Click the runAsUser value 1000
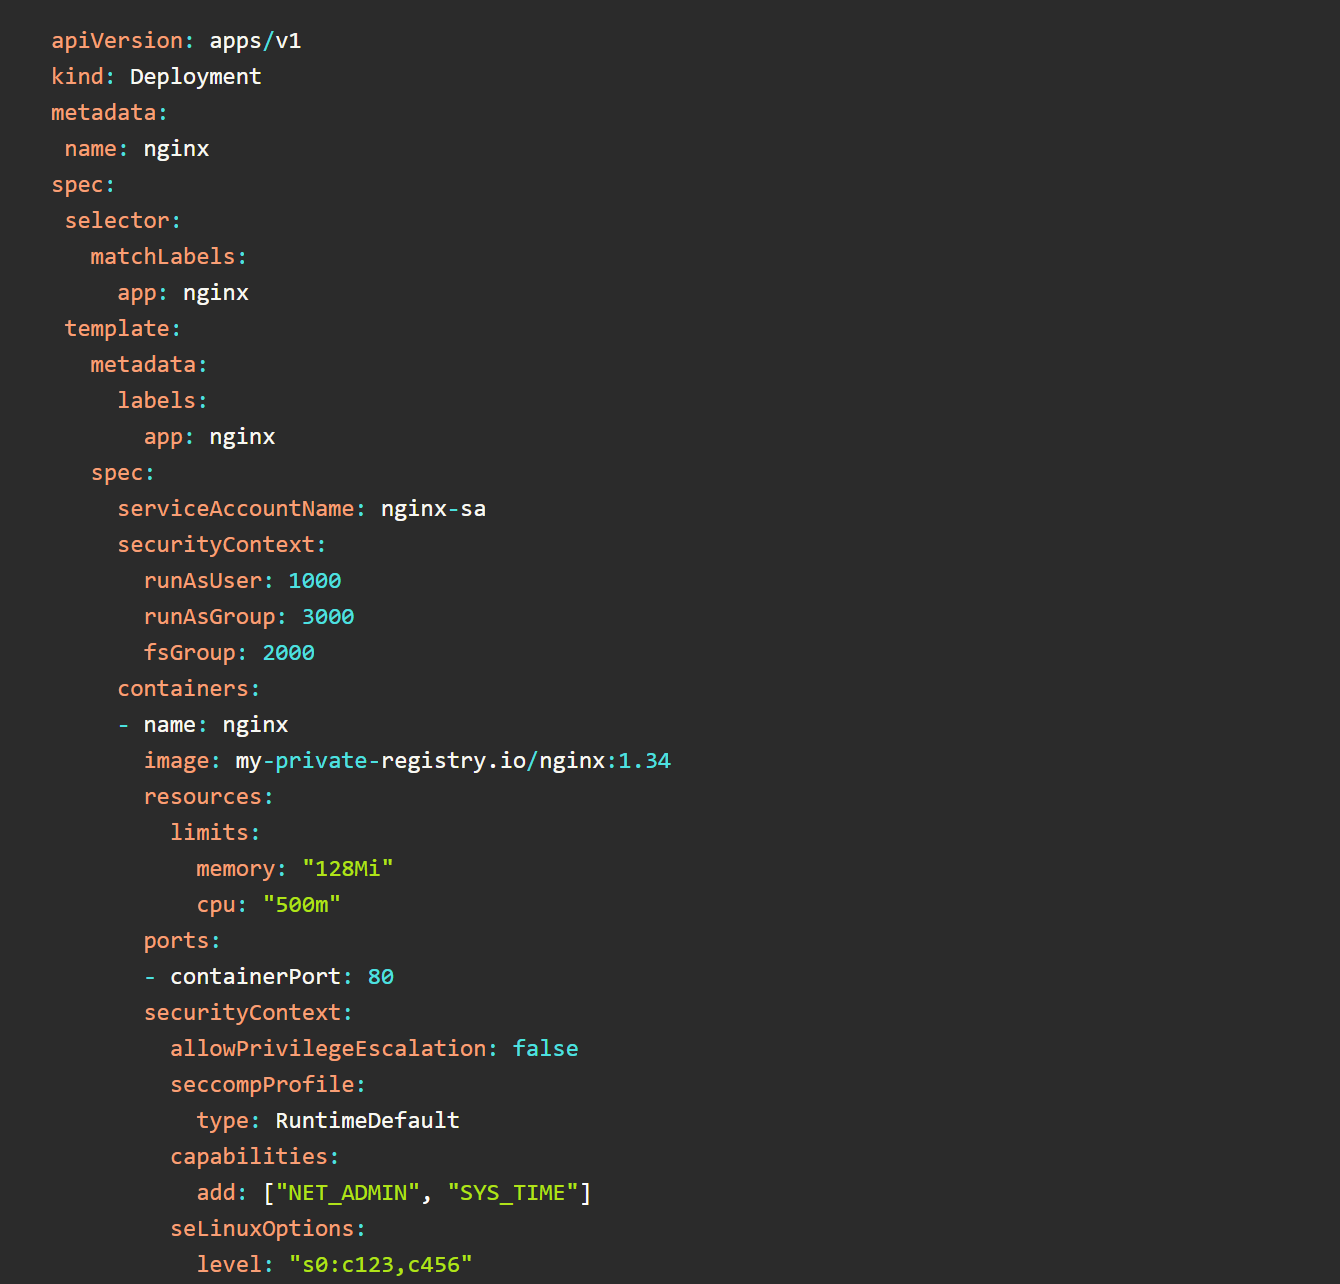This screenshot has width=1340, height=1284. pyautogui.click(x=314, y=581)
